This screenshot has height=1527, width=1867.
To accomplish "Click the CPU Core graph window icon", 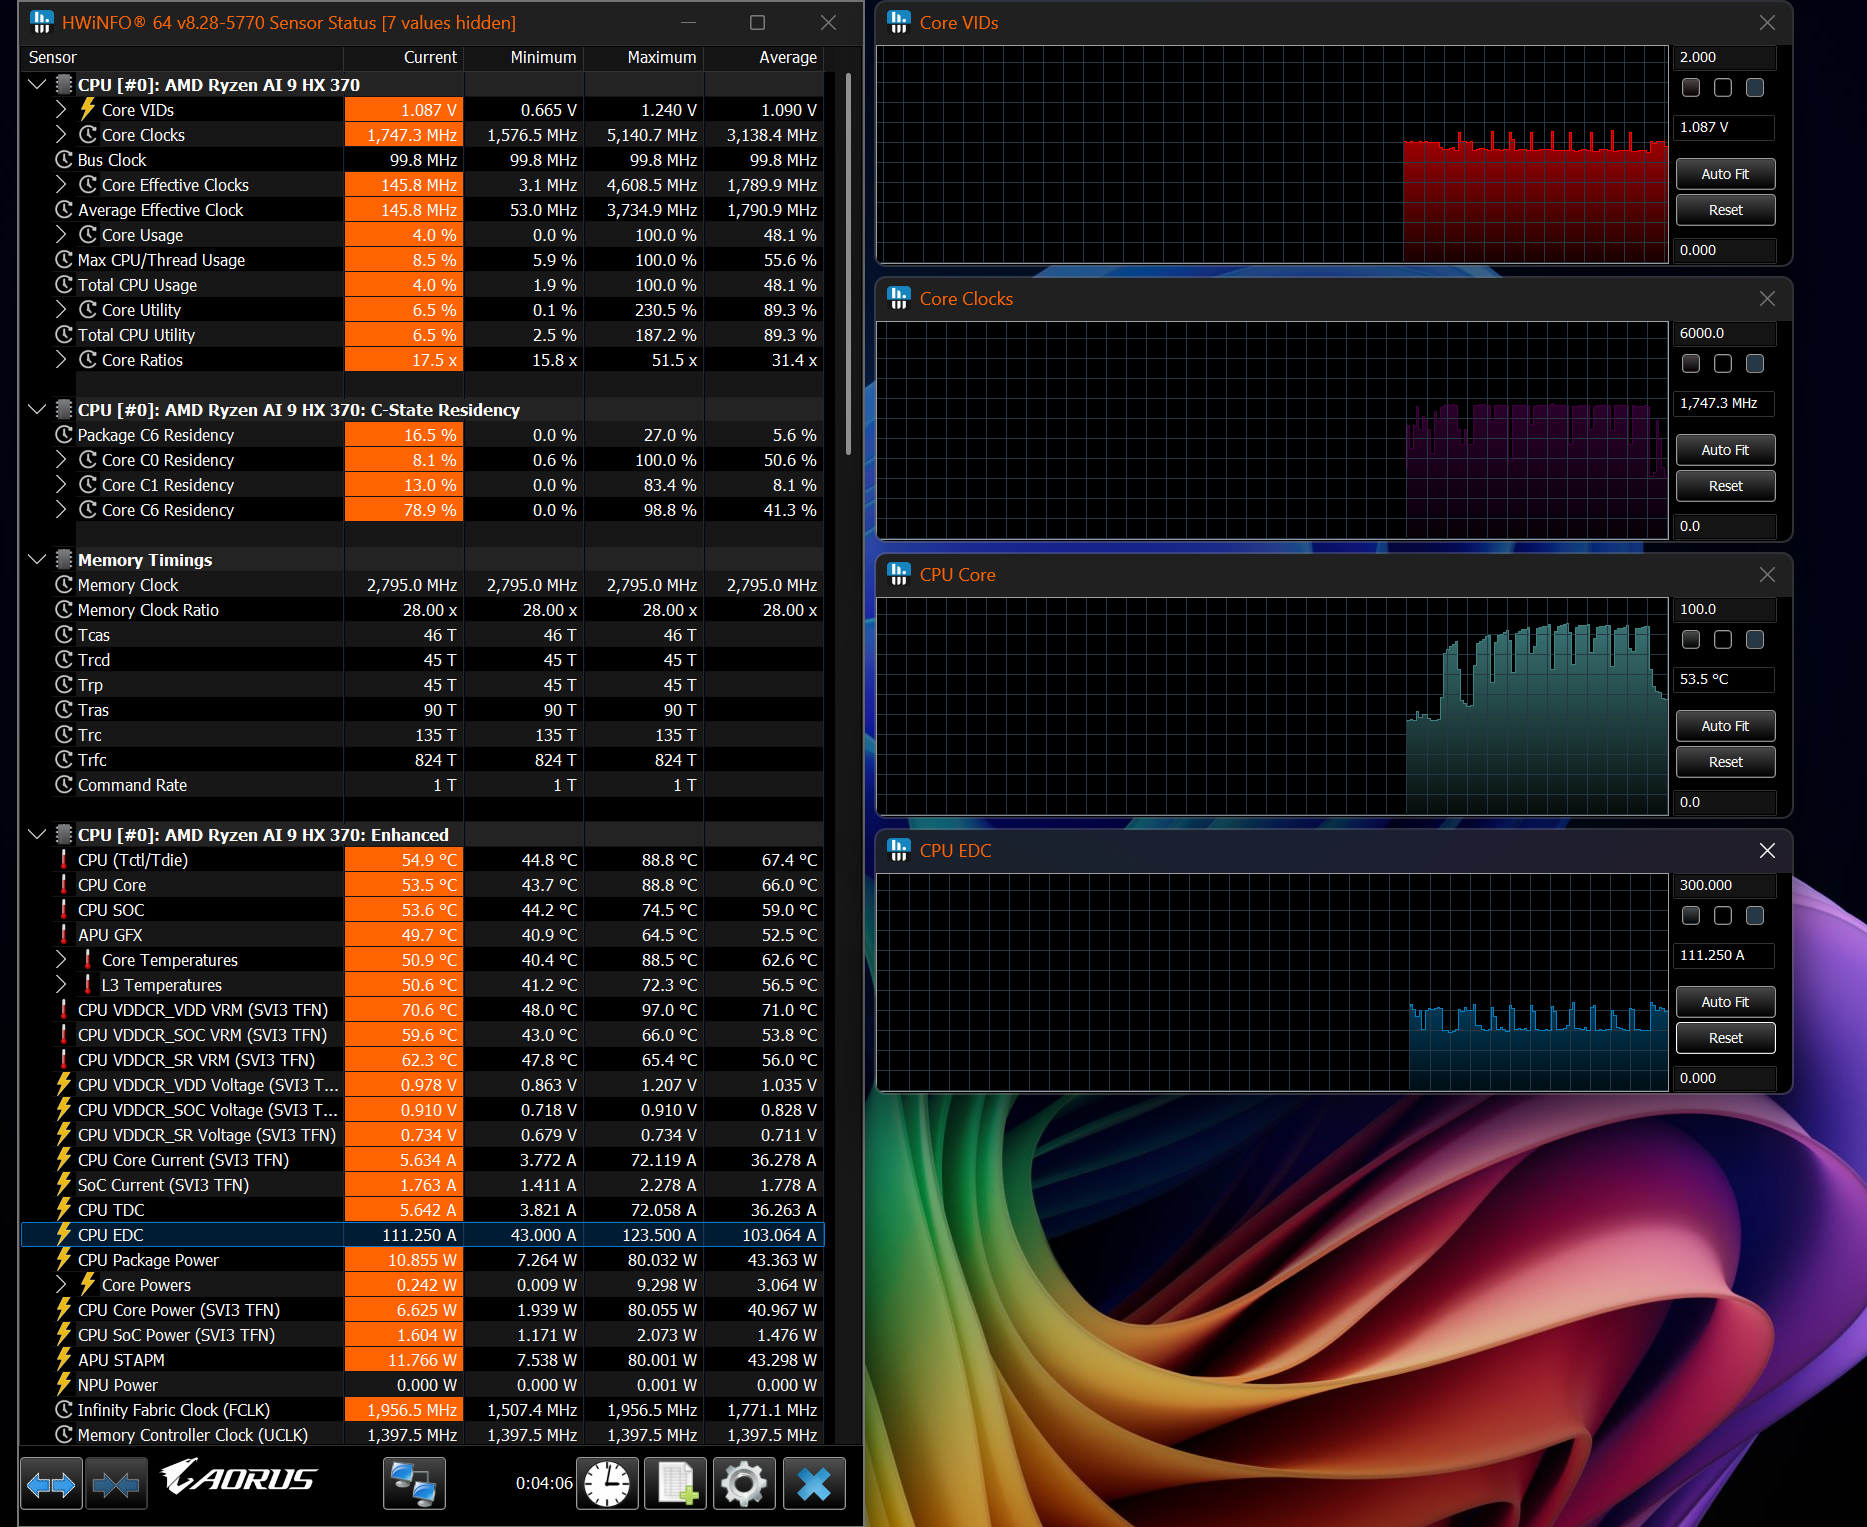I will (x=899, y=574).
